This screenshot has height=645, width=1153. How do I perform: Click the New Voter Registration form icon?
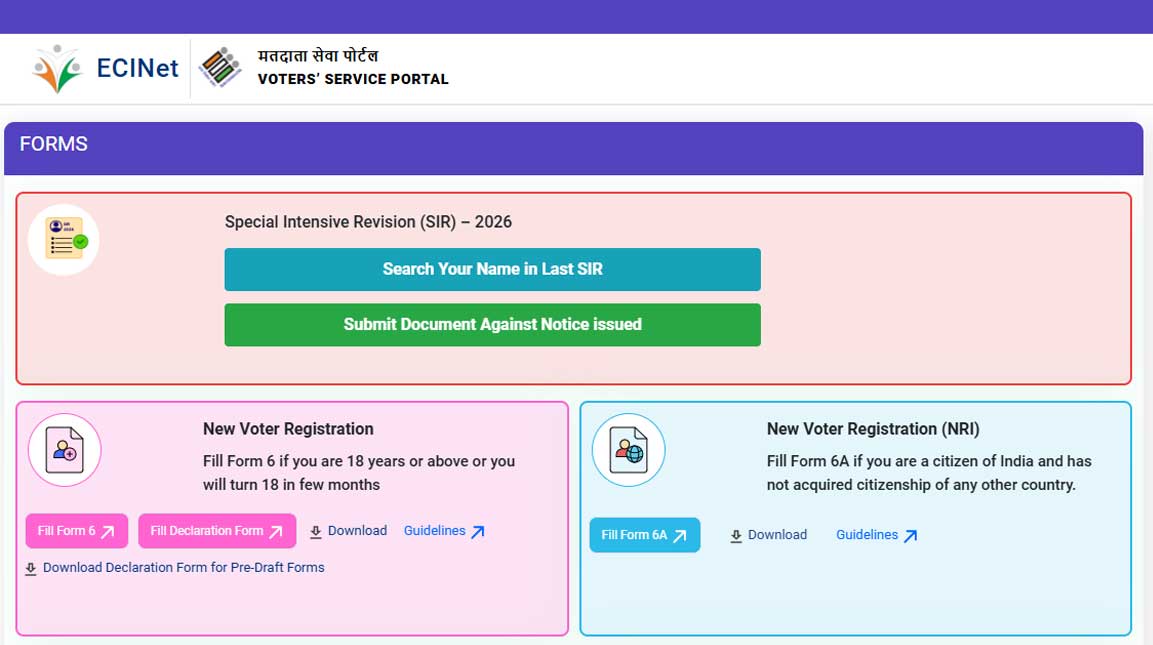click(64, 450)
